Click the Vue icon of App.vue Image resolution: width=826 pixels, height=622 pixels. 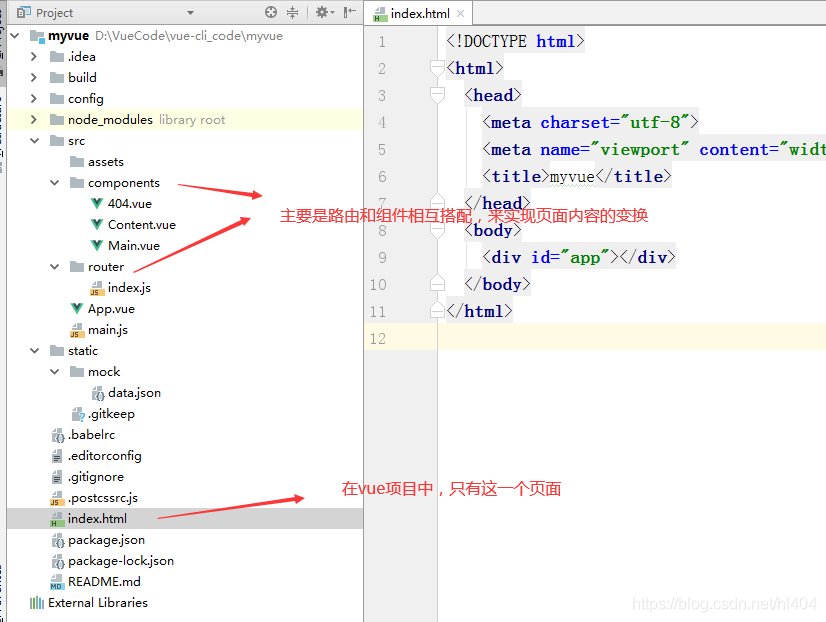point(77,309)
